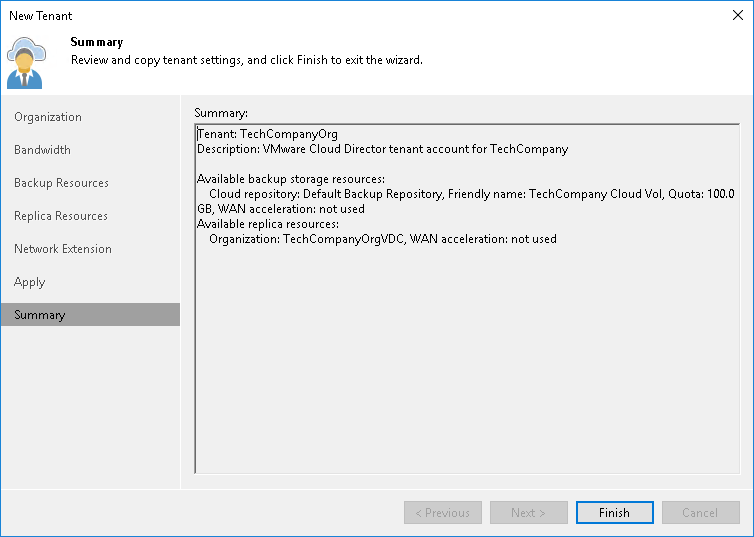Click 'GB, WAN acceleration: not used' line

click(281, 209)
